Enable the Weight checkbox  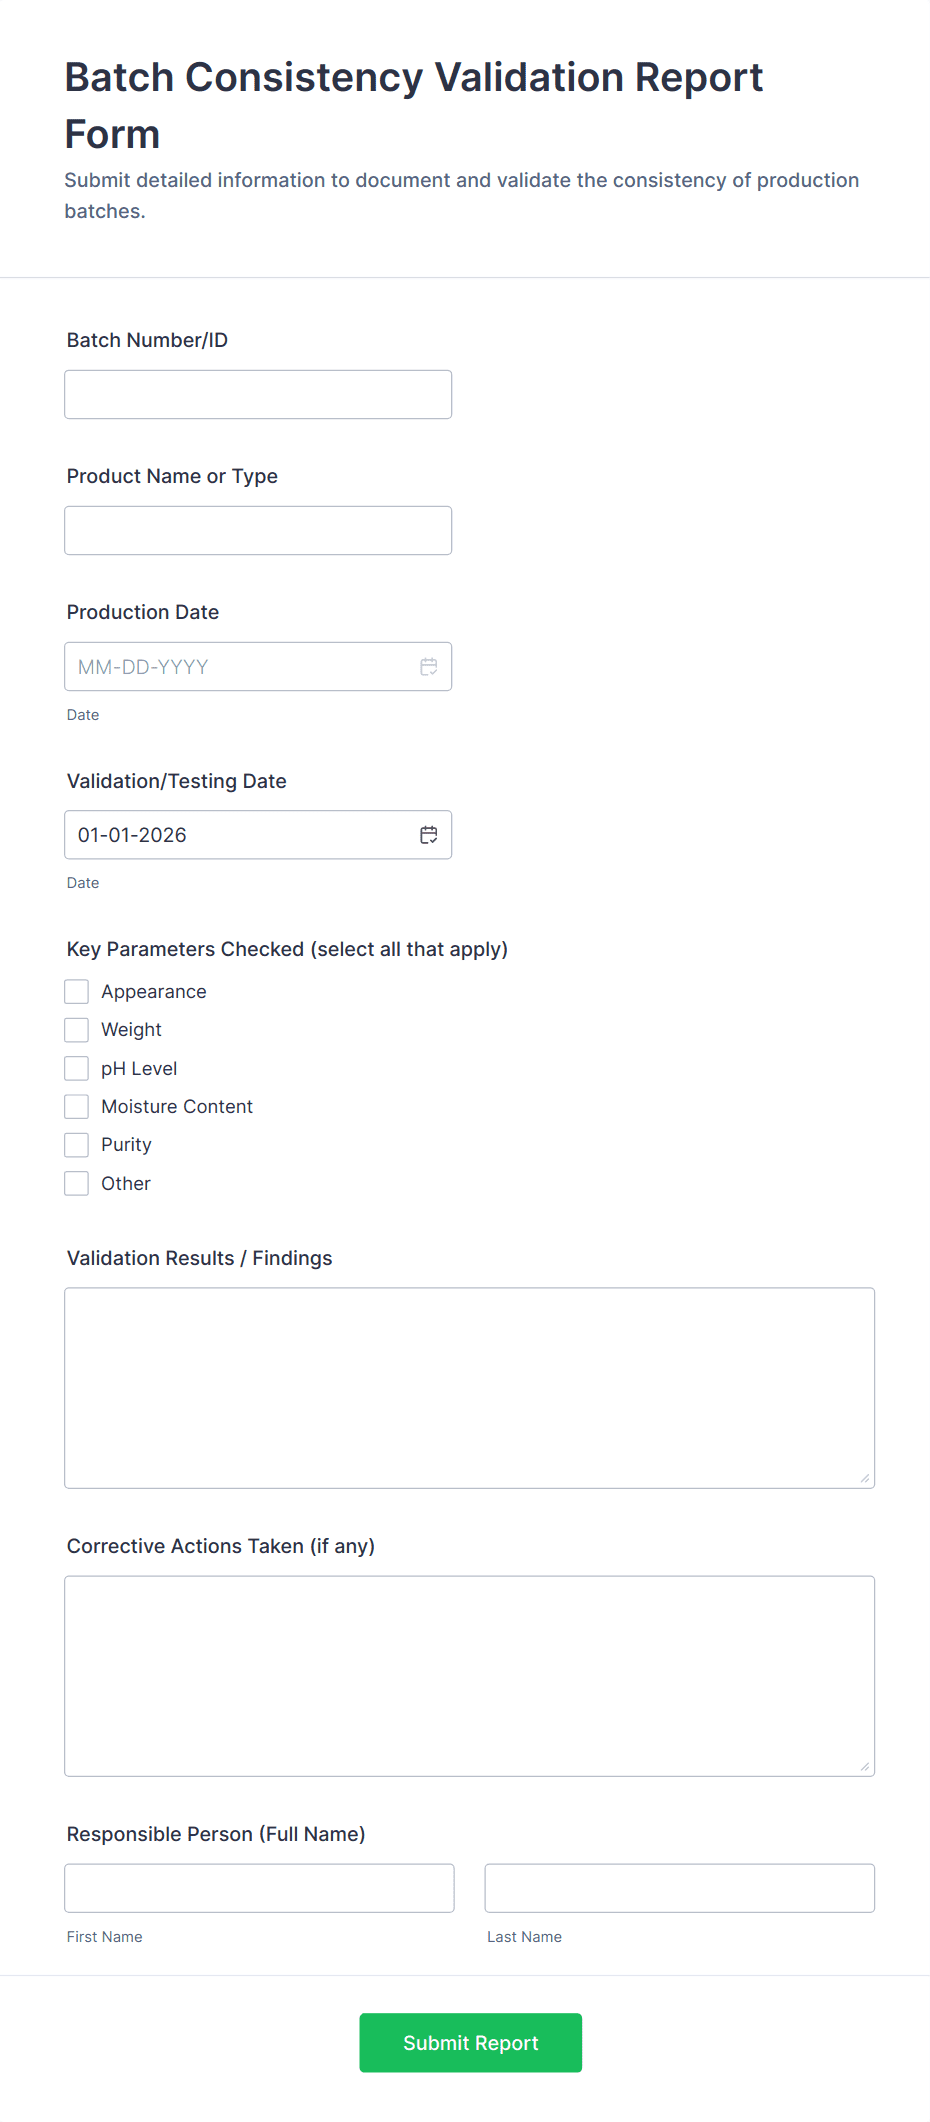click(76, 1029)
